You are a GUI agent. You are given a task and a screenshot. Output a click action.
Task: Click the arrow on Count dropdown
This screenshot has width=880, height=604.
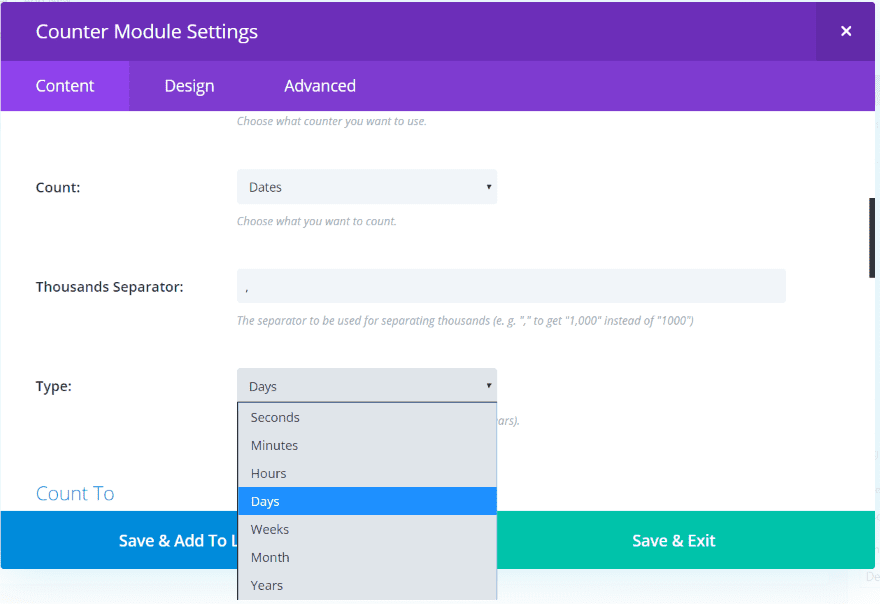[488, 187]
